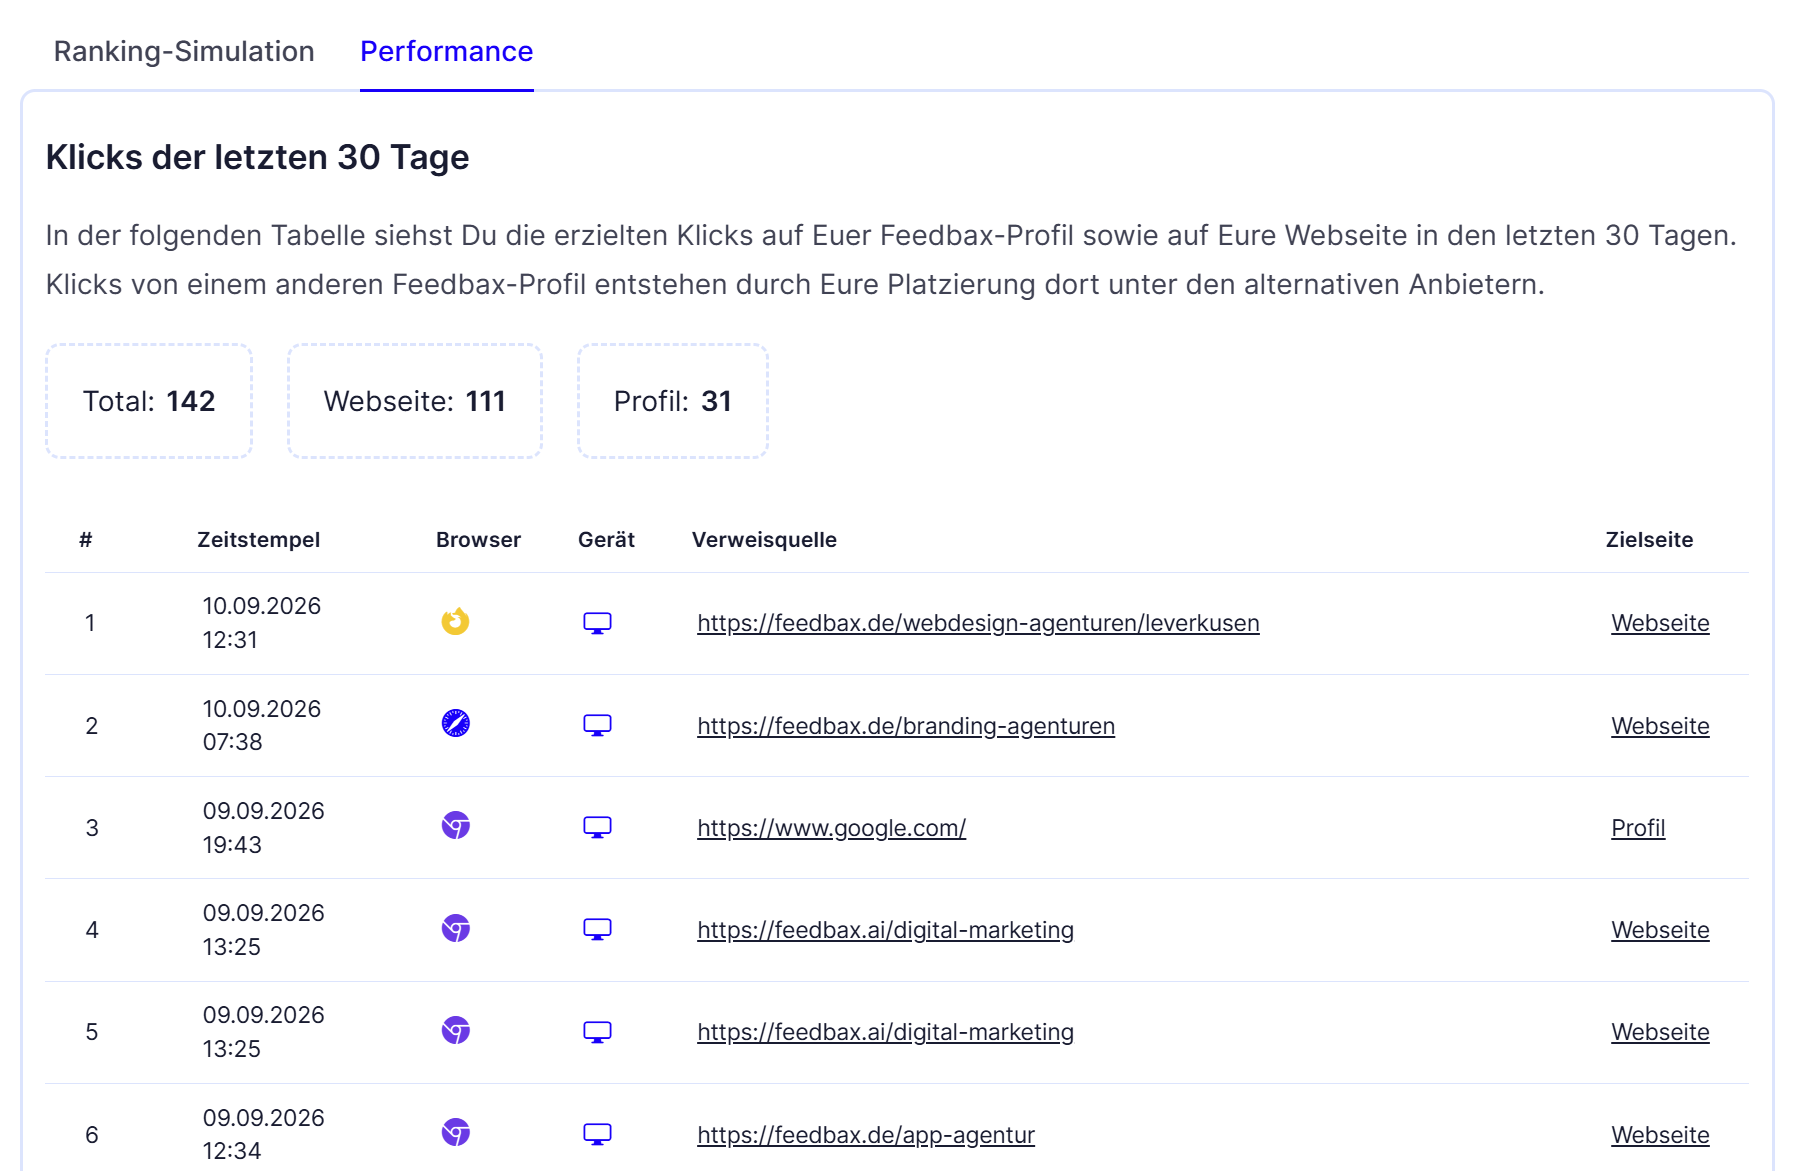The height and width of the screenshot is (1171, 1797).
Task: Click the Safari browser icon in row 2
Action: click(455, 723)
